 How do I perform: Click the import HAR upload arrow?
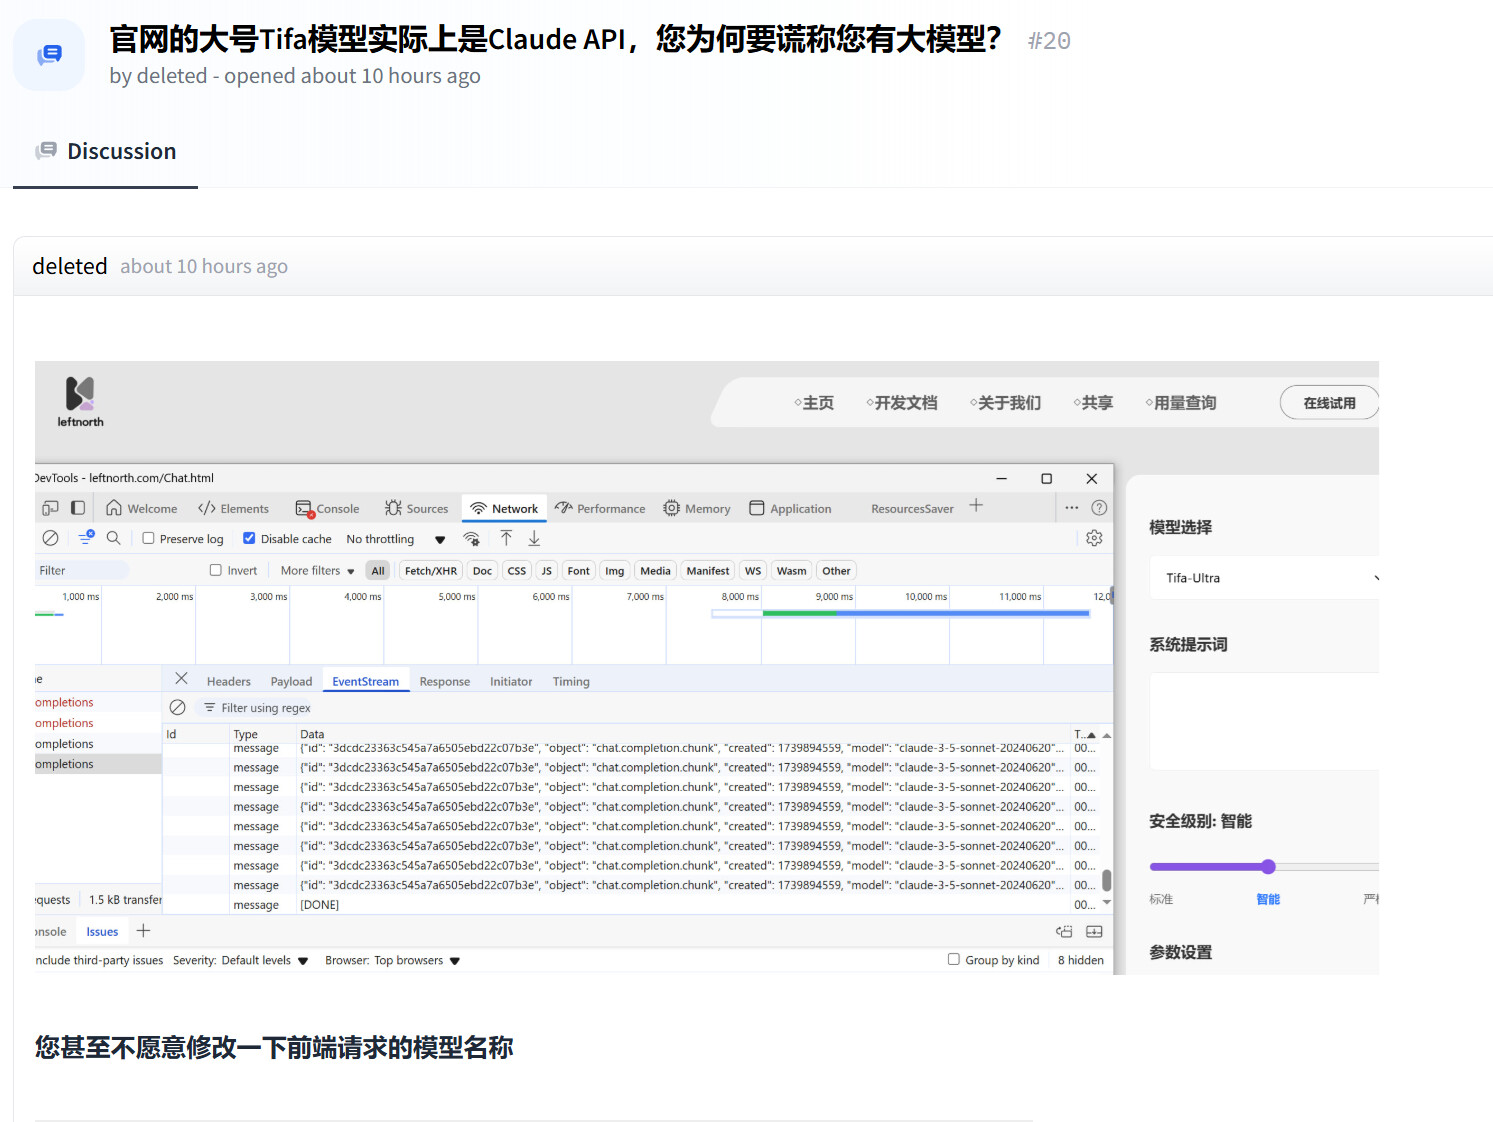pos(506,538)
